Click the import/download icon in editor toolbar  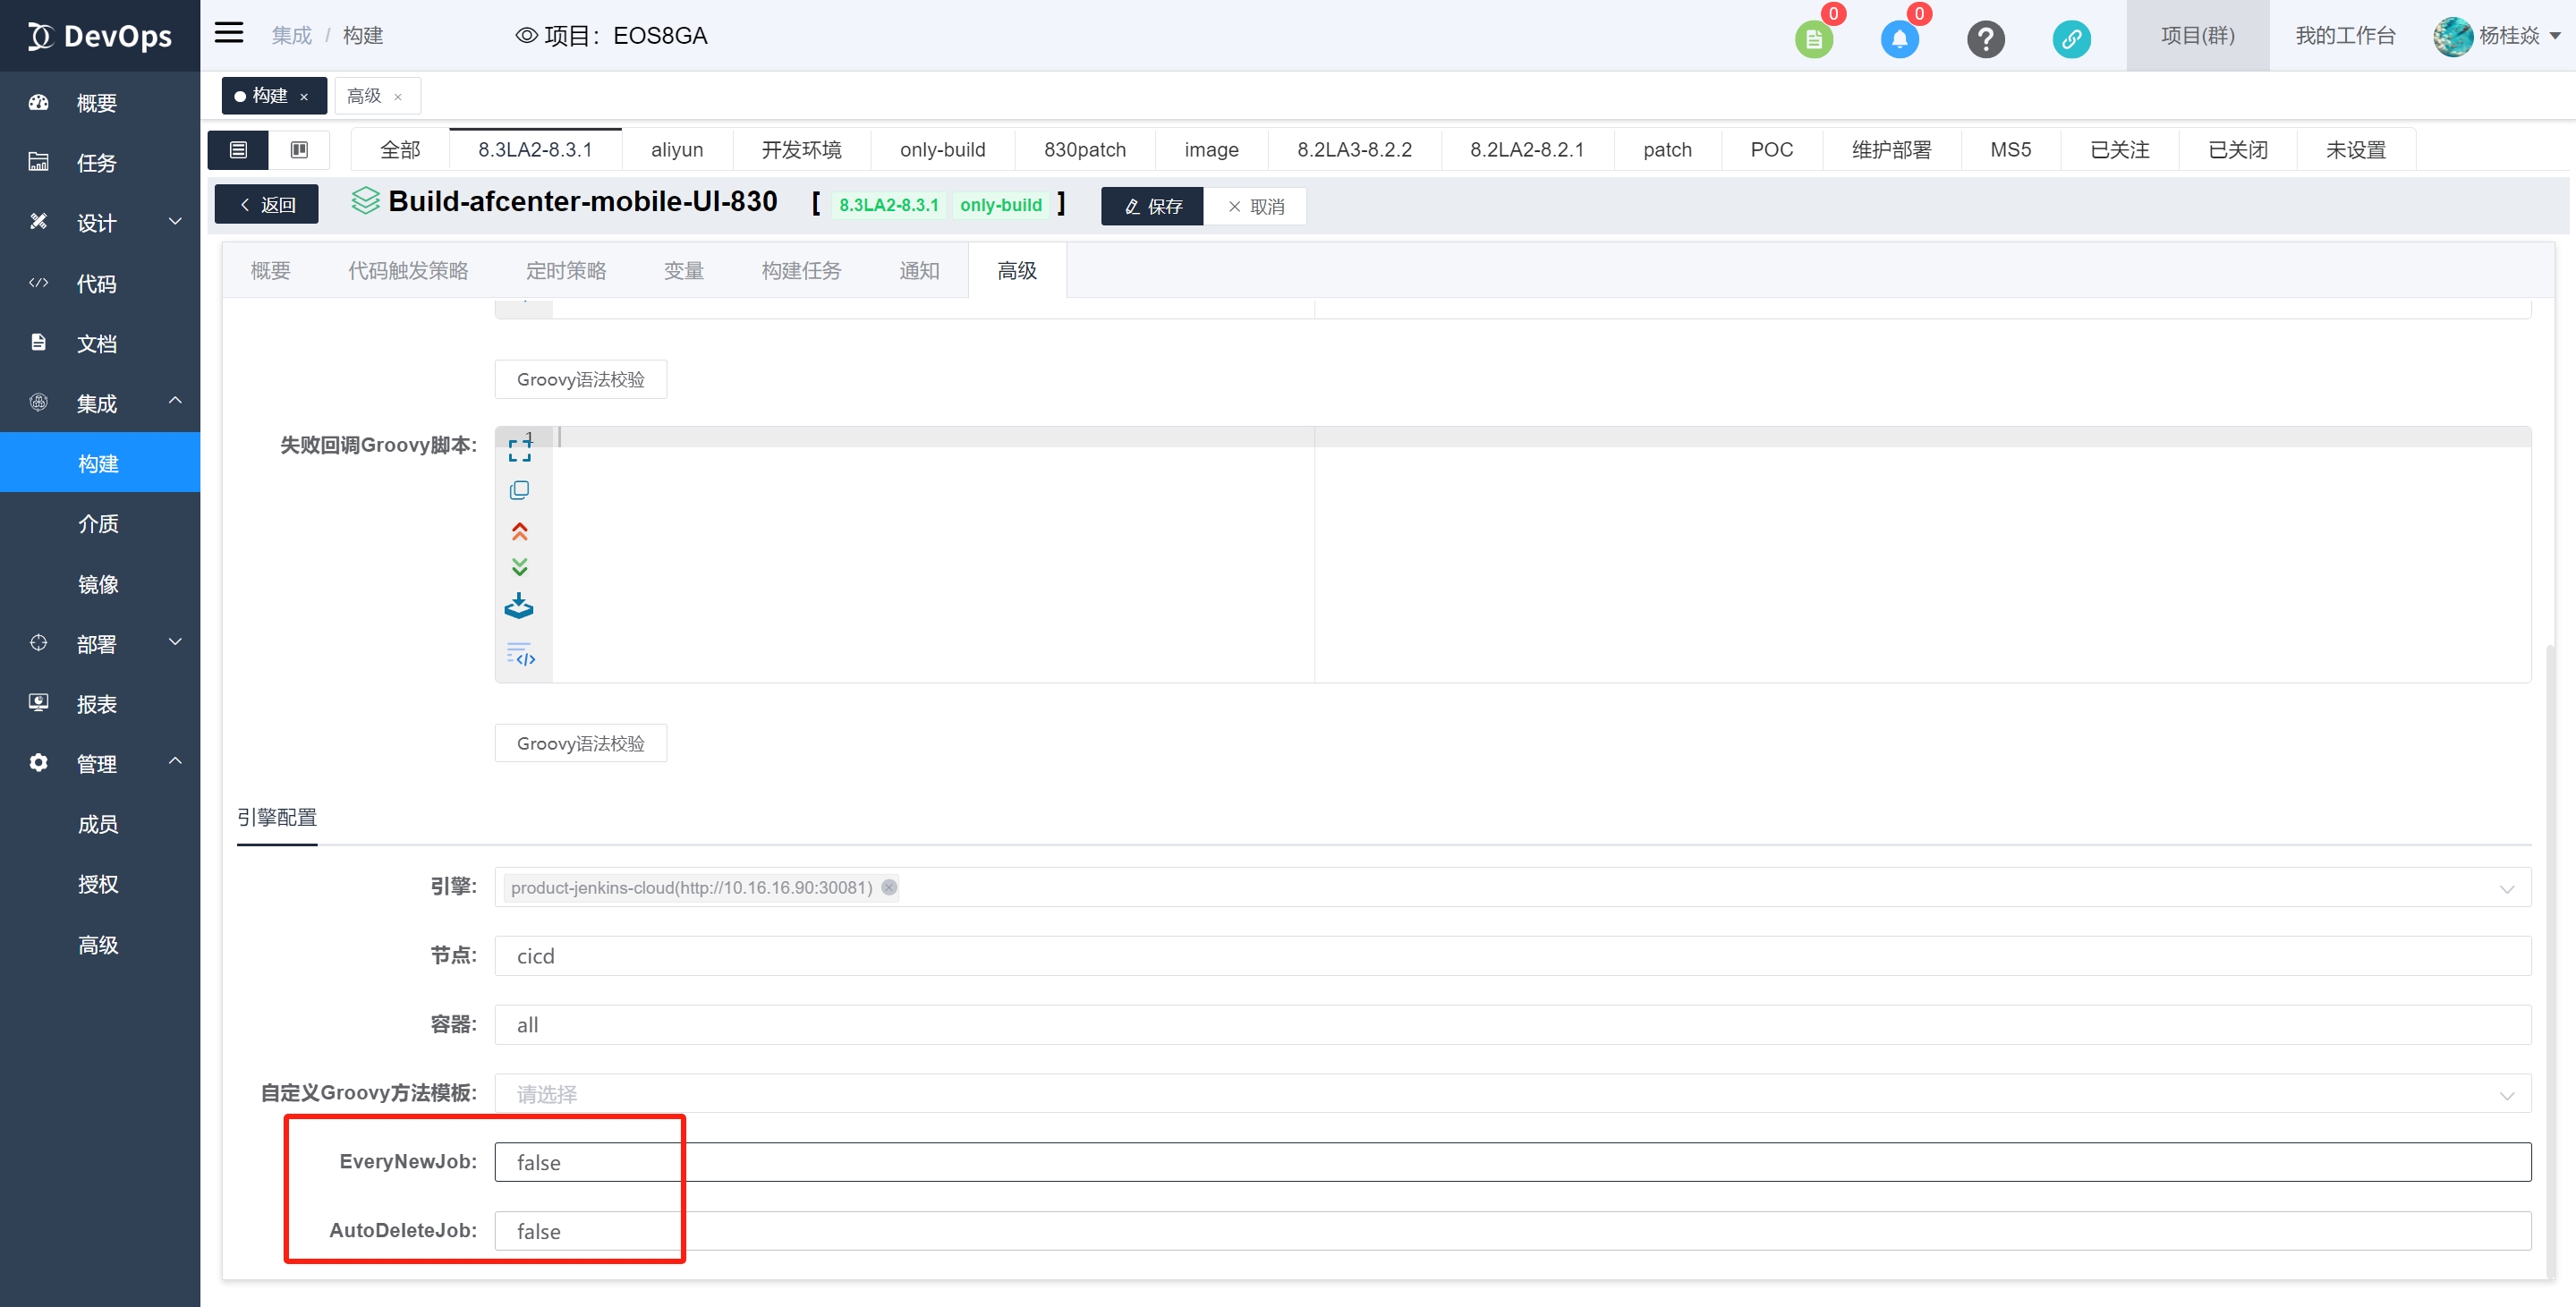(x=519, y=606)
